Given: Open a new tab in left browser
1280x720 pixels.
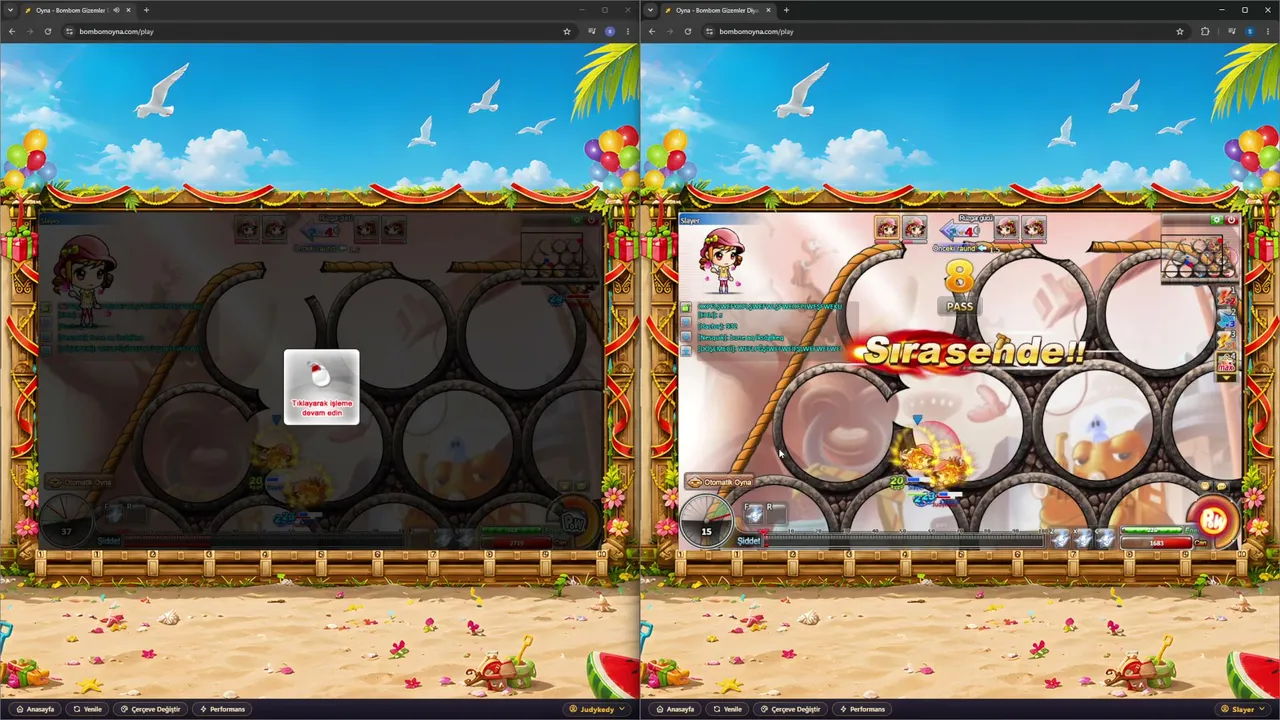Looking at the screenshot, I should [x=146, y=10].
